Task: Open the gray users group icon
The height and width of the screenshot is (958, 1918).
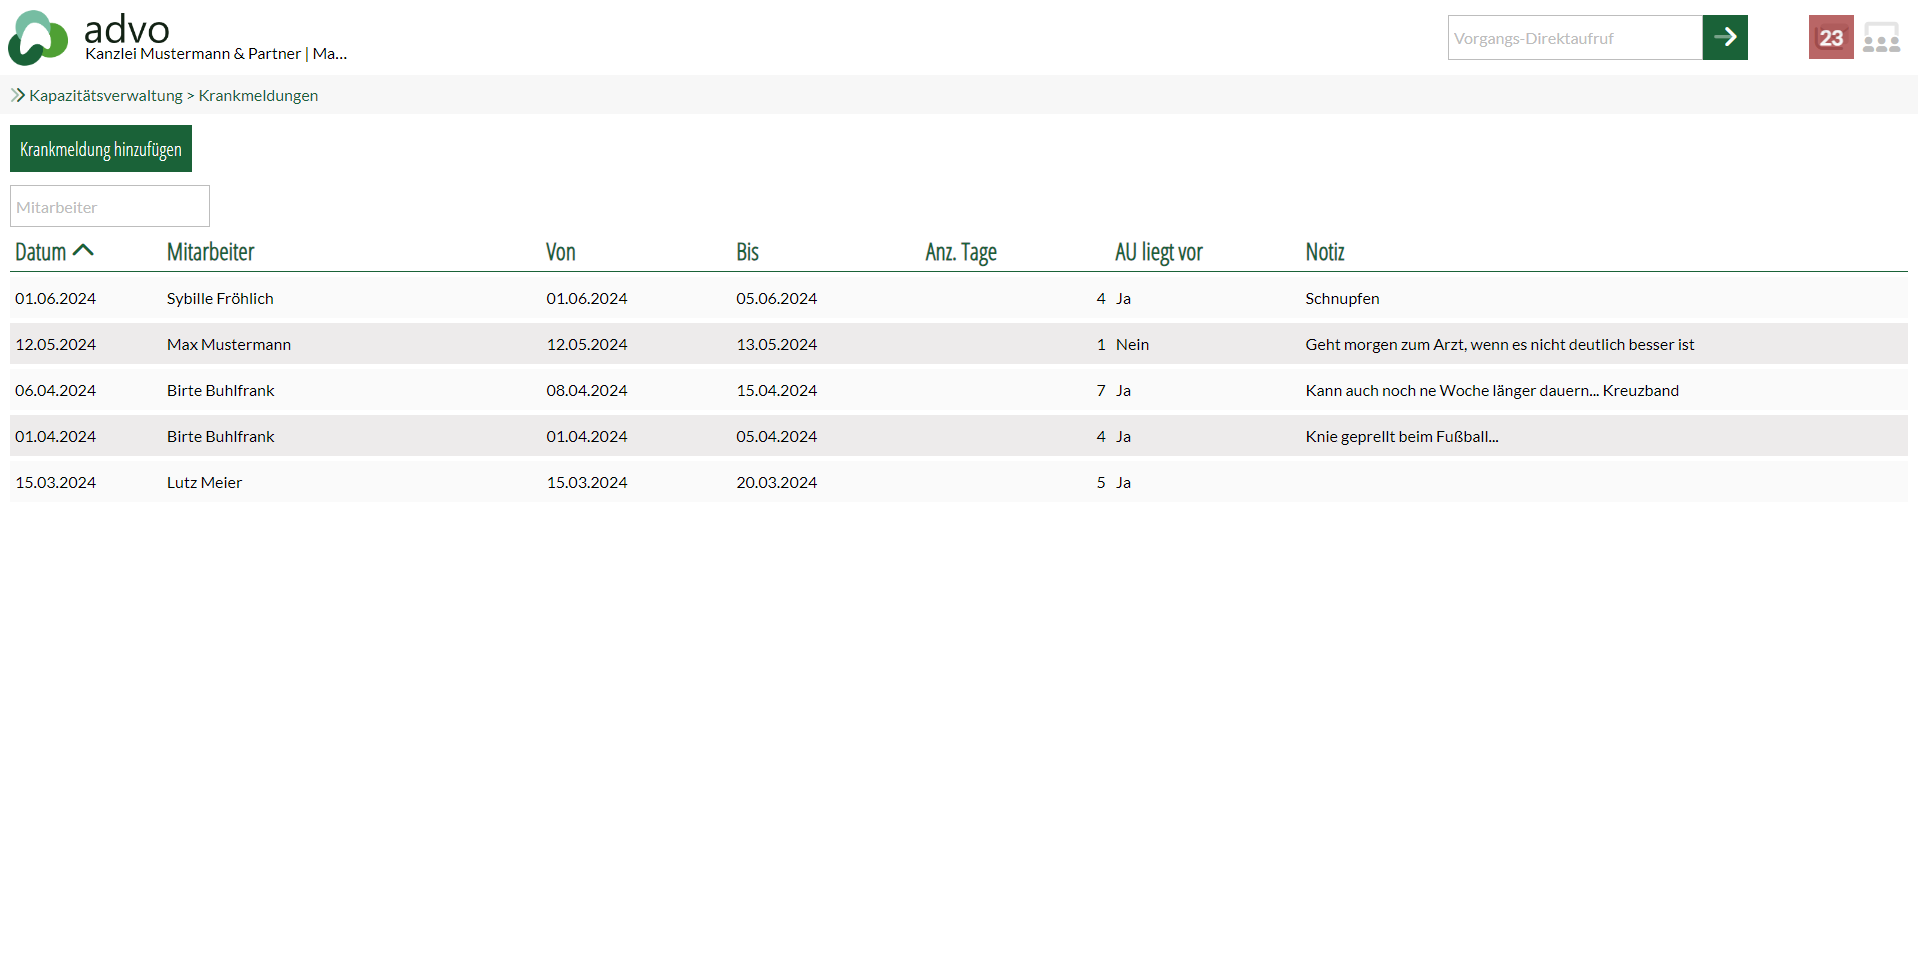Action: [1881, 38]
